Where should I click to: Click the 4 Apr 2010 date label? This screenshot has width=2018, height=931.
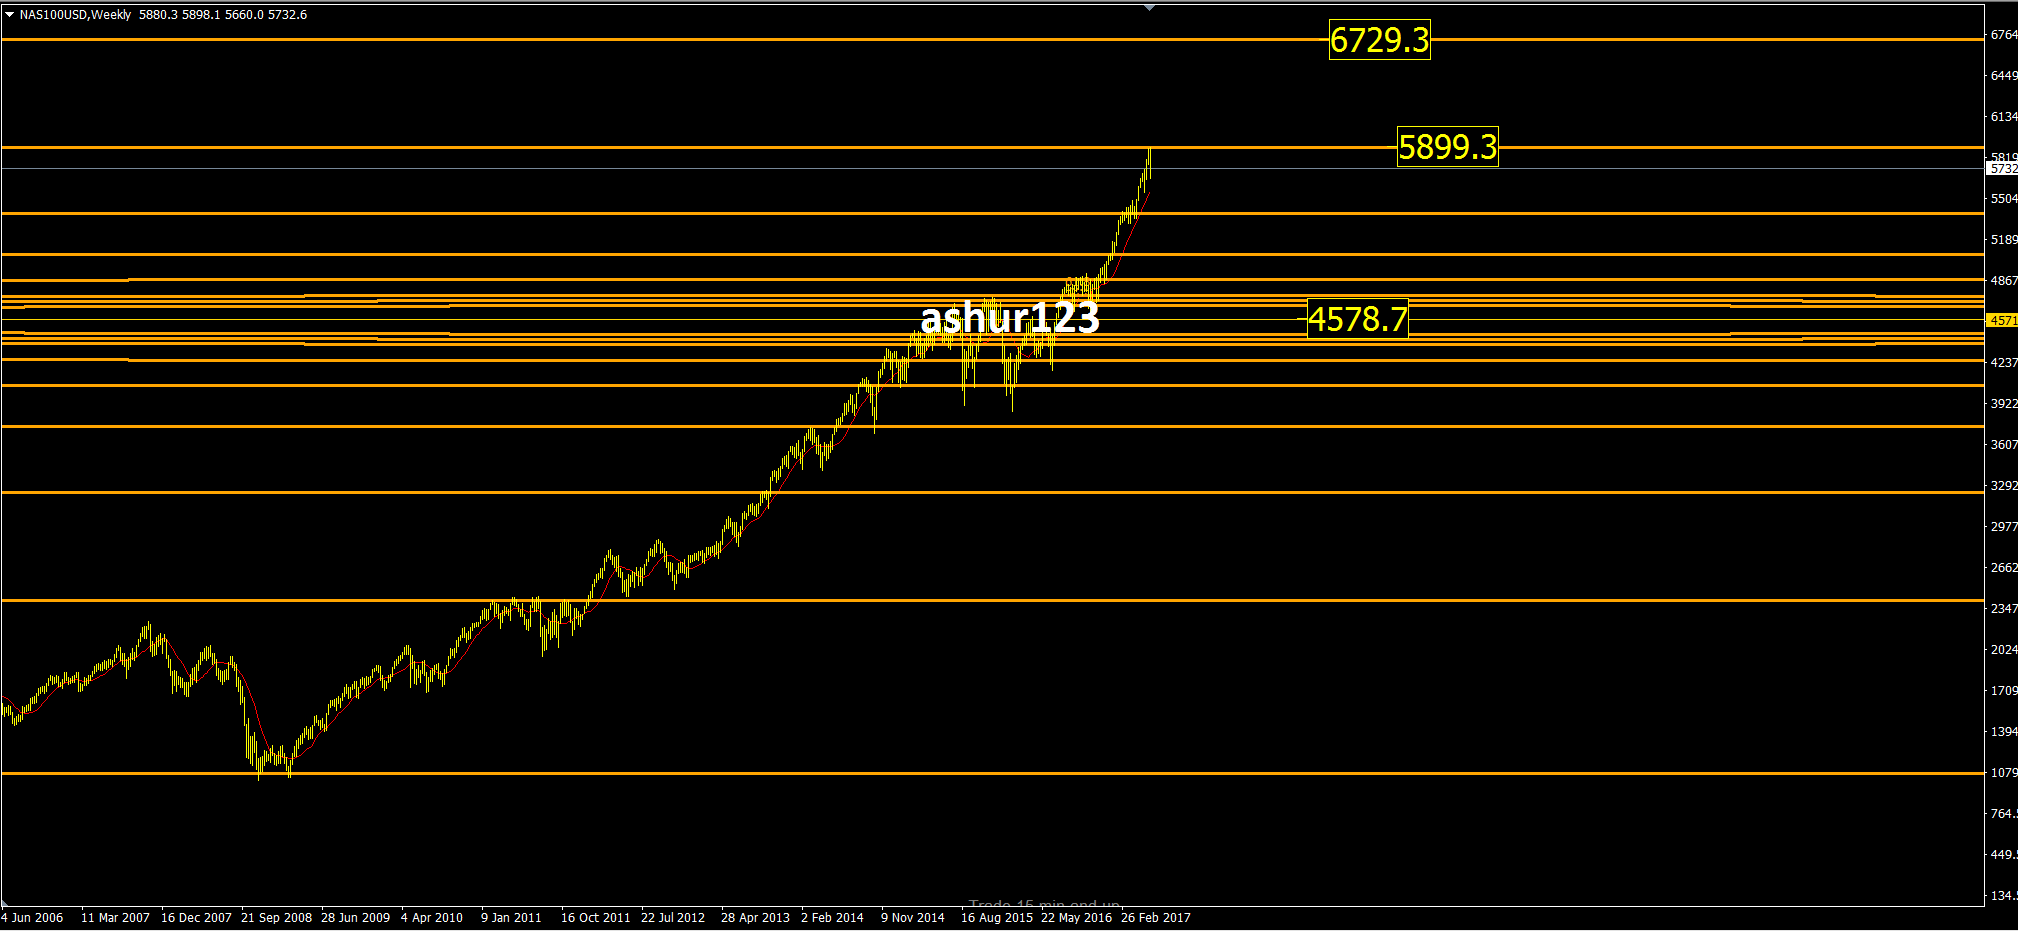coord(432,918)
